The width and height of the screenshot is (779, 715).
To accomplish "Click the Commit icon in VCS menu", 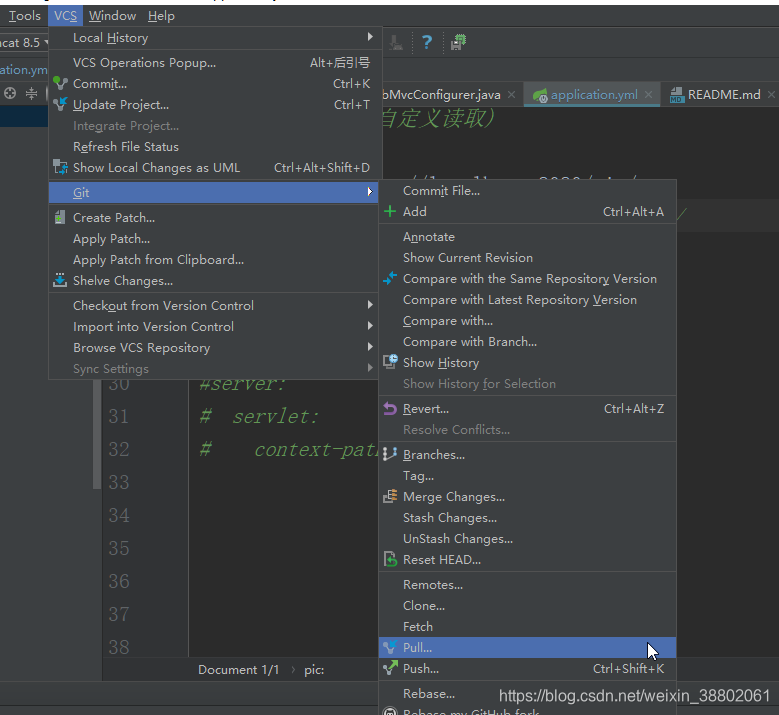I will [x=60, y=83].
